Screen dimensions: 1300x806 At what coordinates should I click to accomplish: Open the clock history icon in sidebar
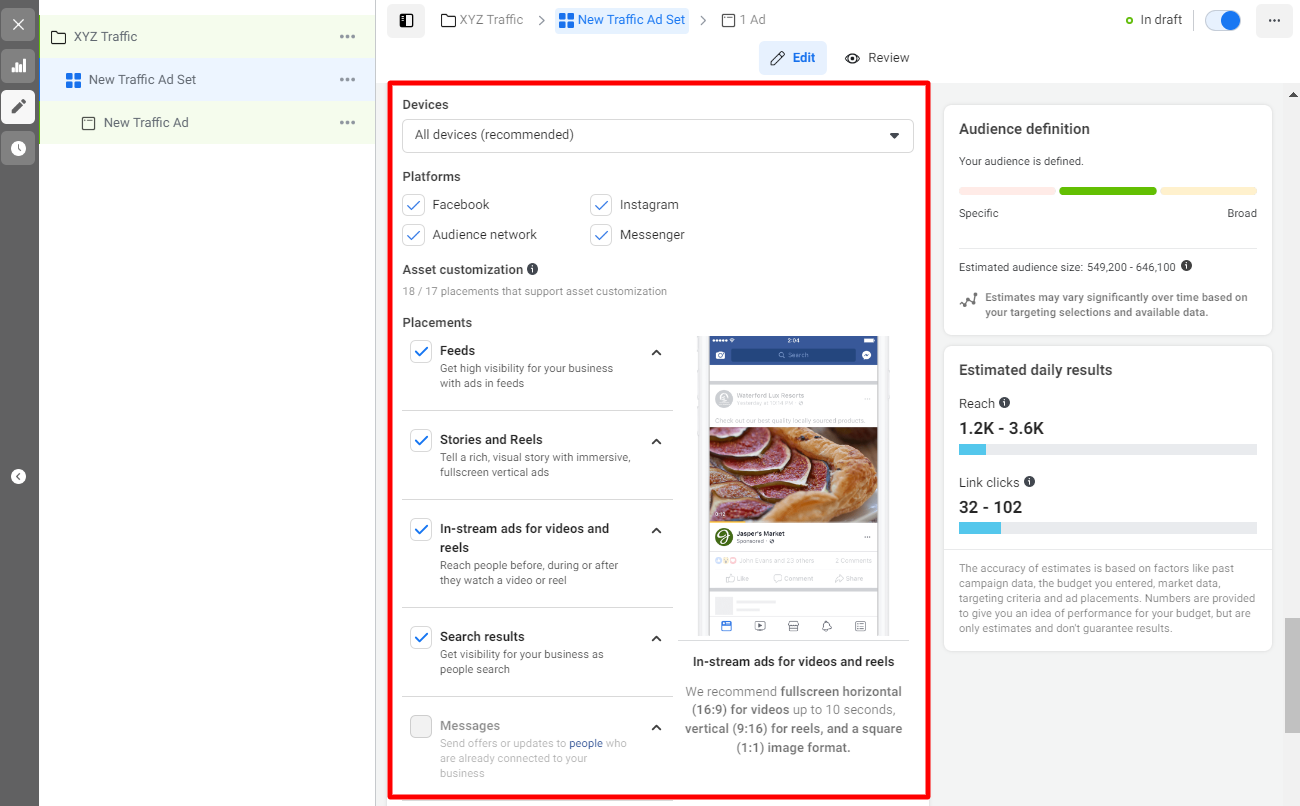tap(18, 148)
